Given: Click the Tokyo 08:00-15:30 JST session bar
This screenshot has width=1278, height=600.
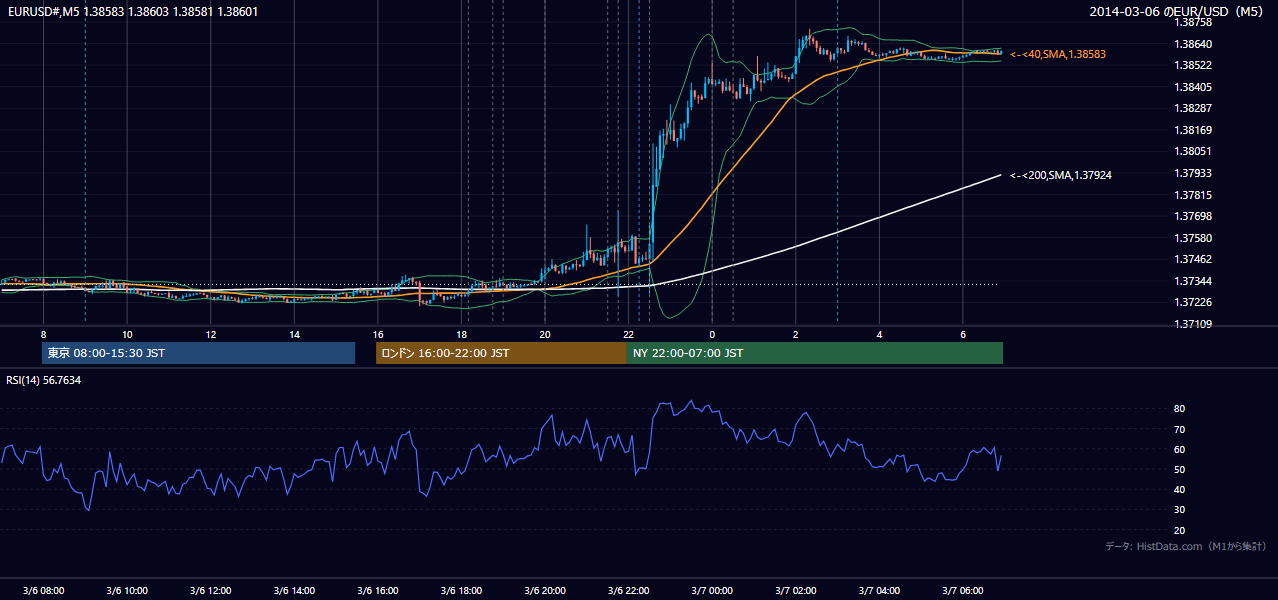Looking at the screenshot, I should pyautogui.click(x=198, y=353).
